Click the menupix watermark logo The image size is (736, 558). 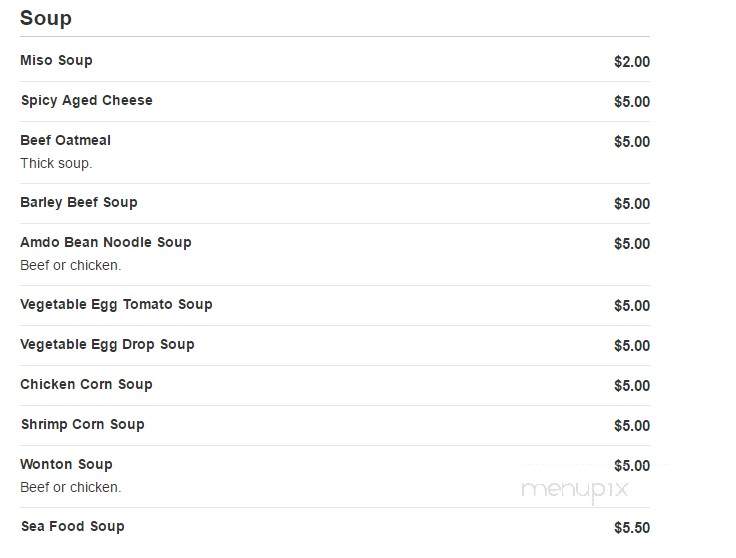click(x=575, y=490)
